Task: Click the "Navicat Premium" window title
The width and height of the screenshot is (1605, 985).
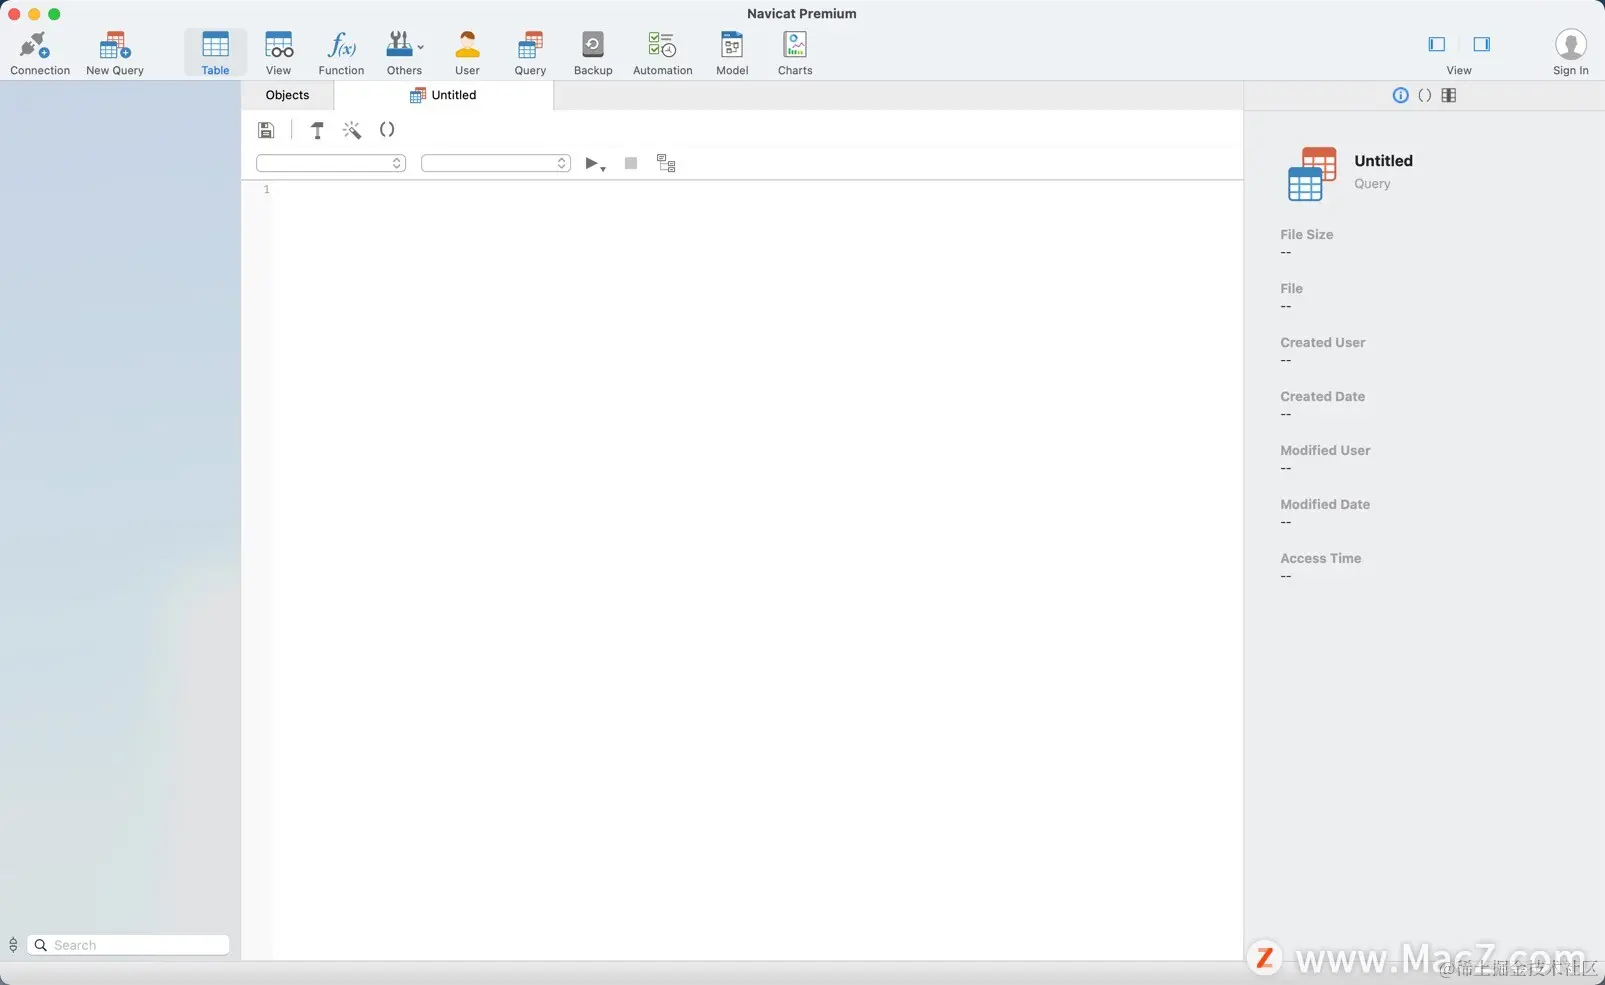Action: pos(801,13)
